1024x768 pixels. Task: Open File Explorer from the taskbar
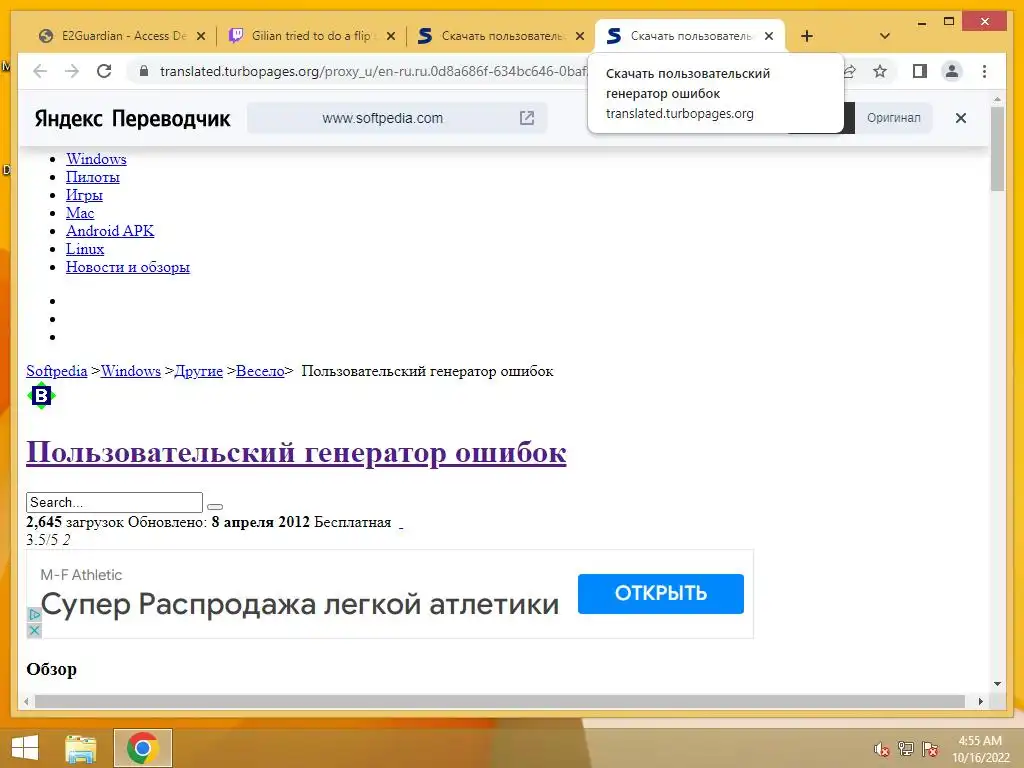tap(80, 748)
